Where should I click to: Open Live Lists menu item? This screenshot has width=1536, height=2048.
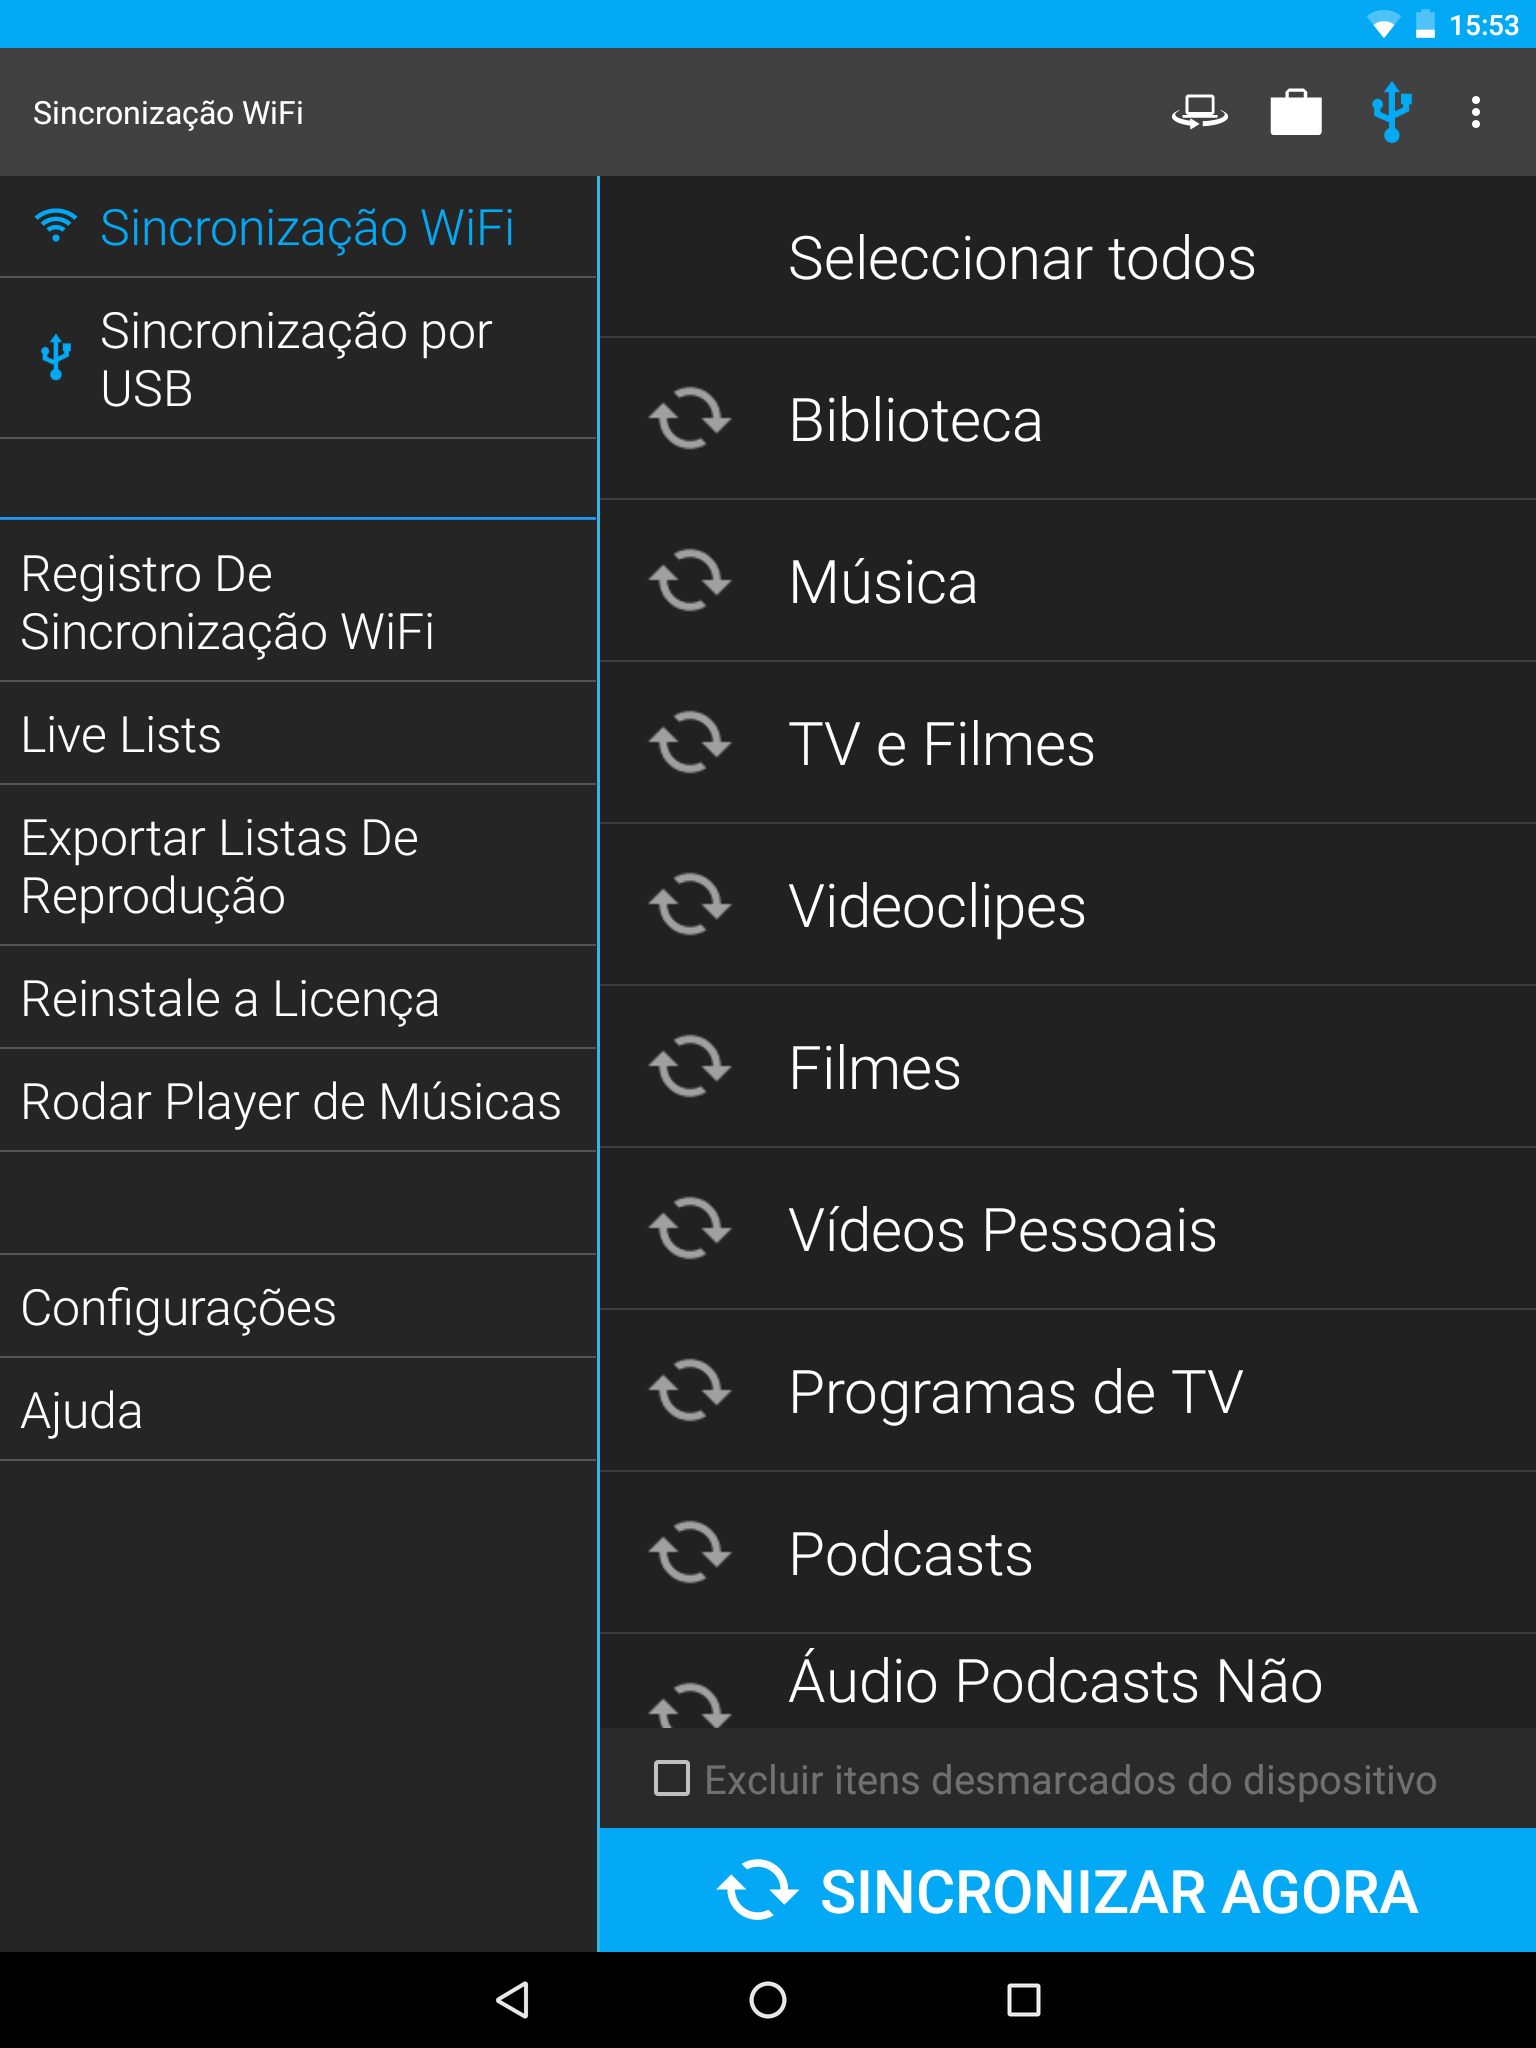[x=298, y=734]
